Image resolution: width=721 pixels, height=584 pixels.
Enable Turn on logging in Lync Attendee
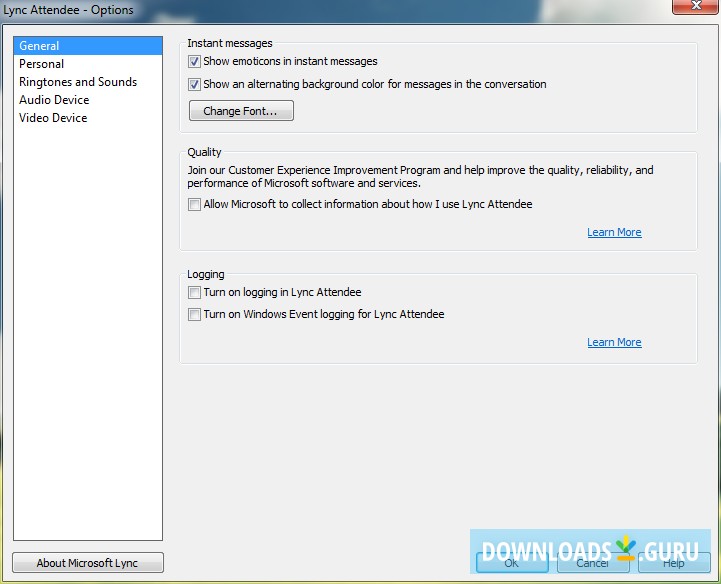pyautogui.click(x=195, y=292)
